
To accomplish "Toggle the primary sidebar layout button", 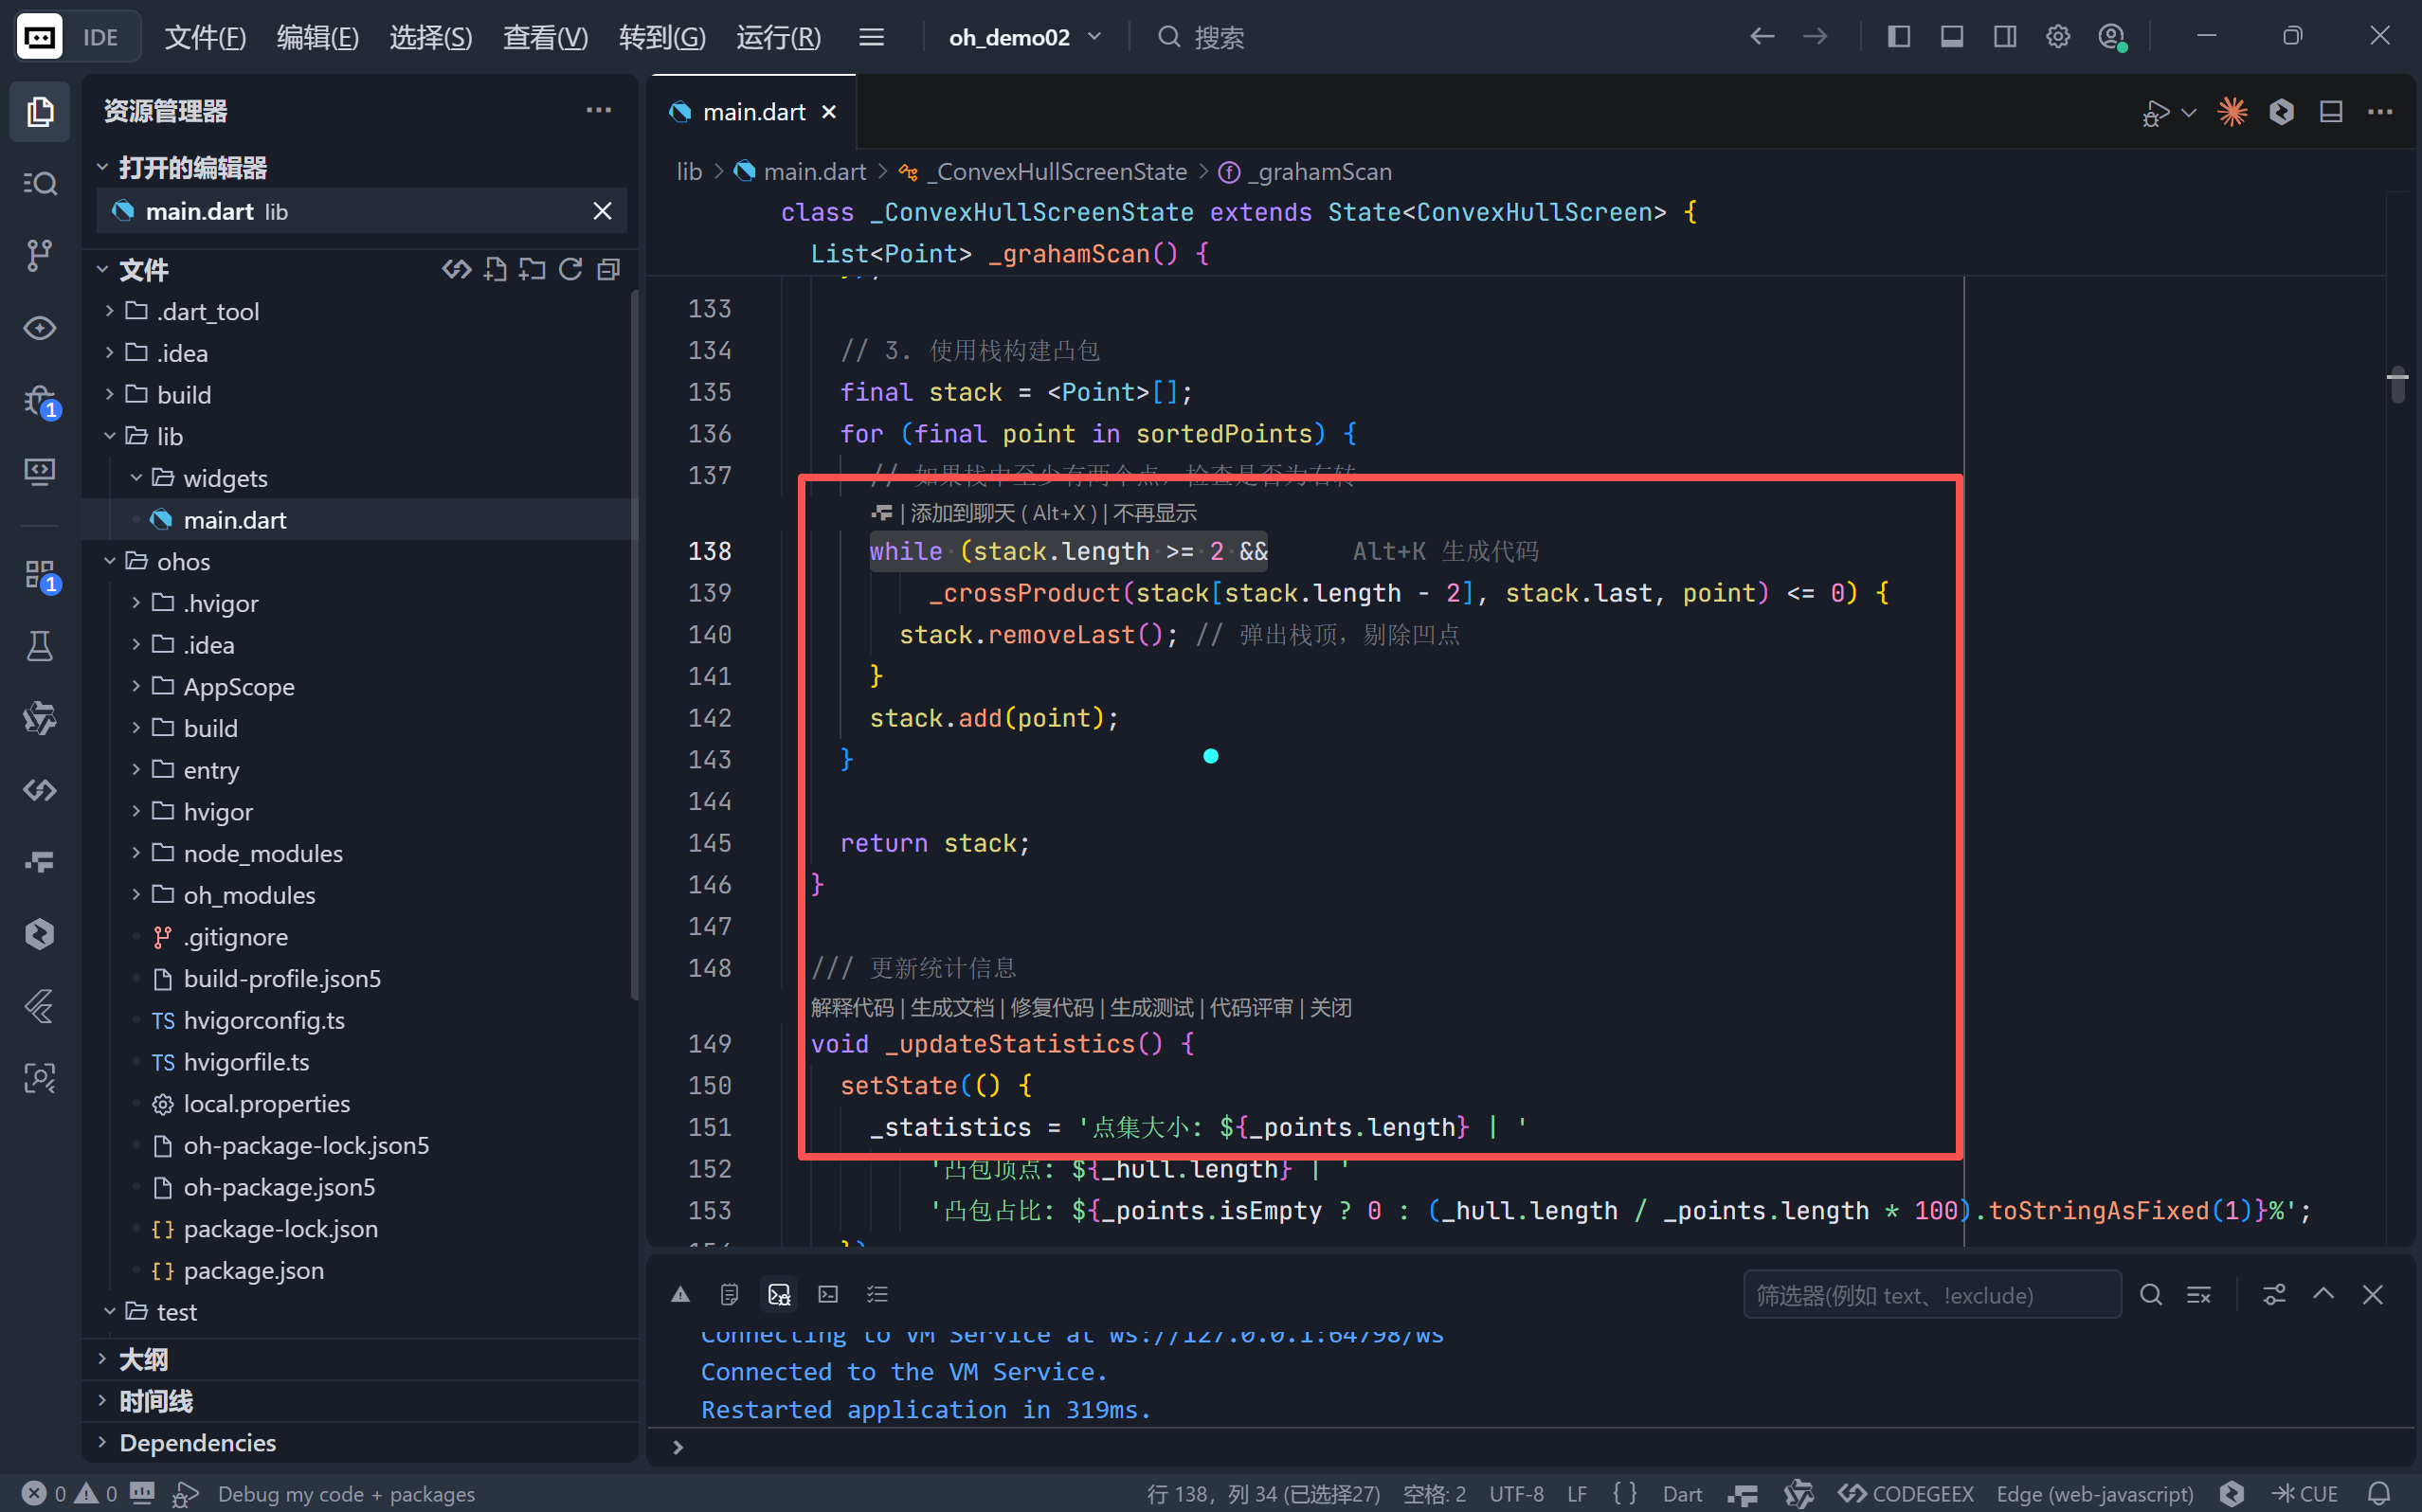I will pyautogui.click(x=1898, y=37).
